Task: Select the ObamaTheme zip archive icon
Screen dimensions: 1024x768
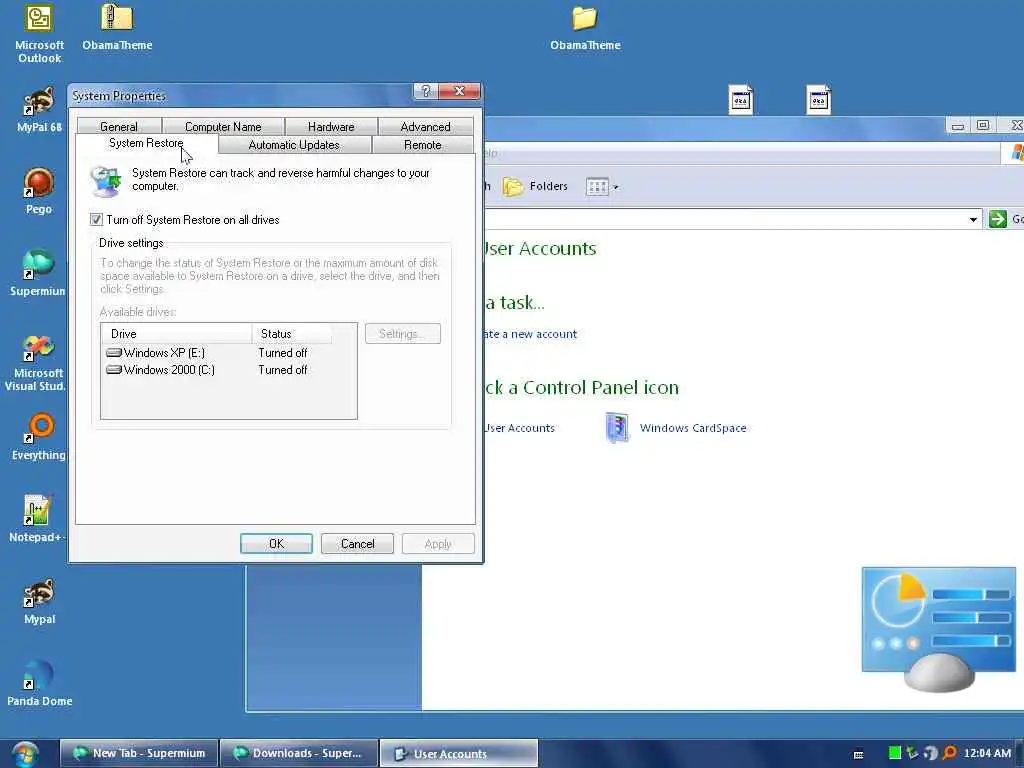Action: 117,27
